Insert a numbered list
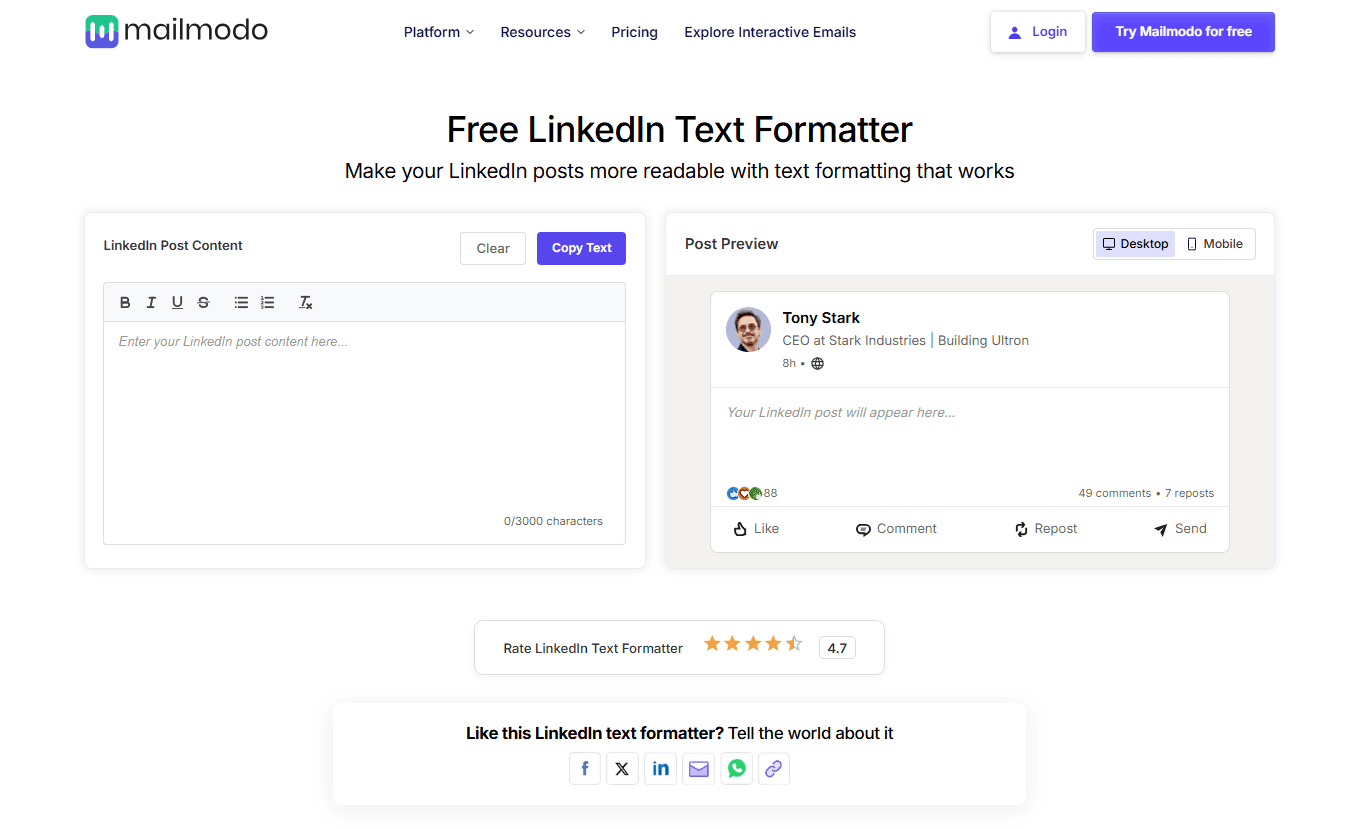Image resolution: width=1347 pixels, height=829 pixels. click(x=267, y=302)
